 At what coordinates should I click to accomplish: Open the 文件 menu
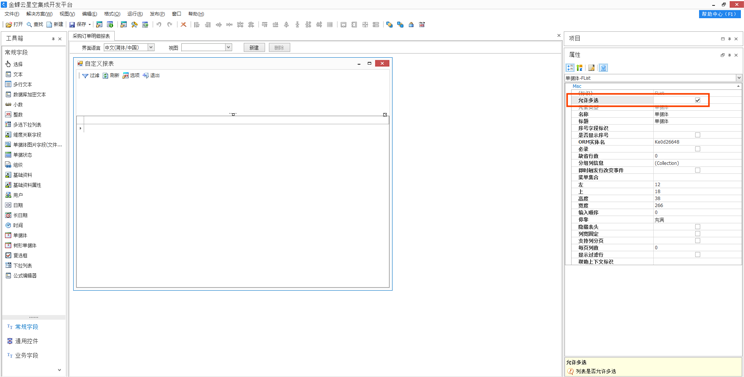(12, 14)
